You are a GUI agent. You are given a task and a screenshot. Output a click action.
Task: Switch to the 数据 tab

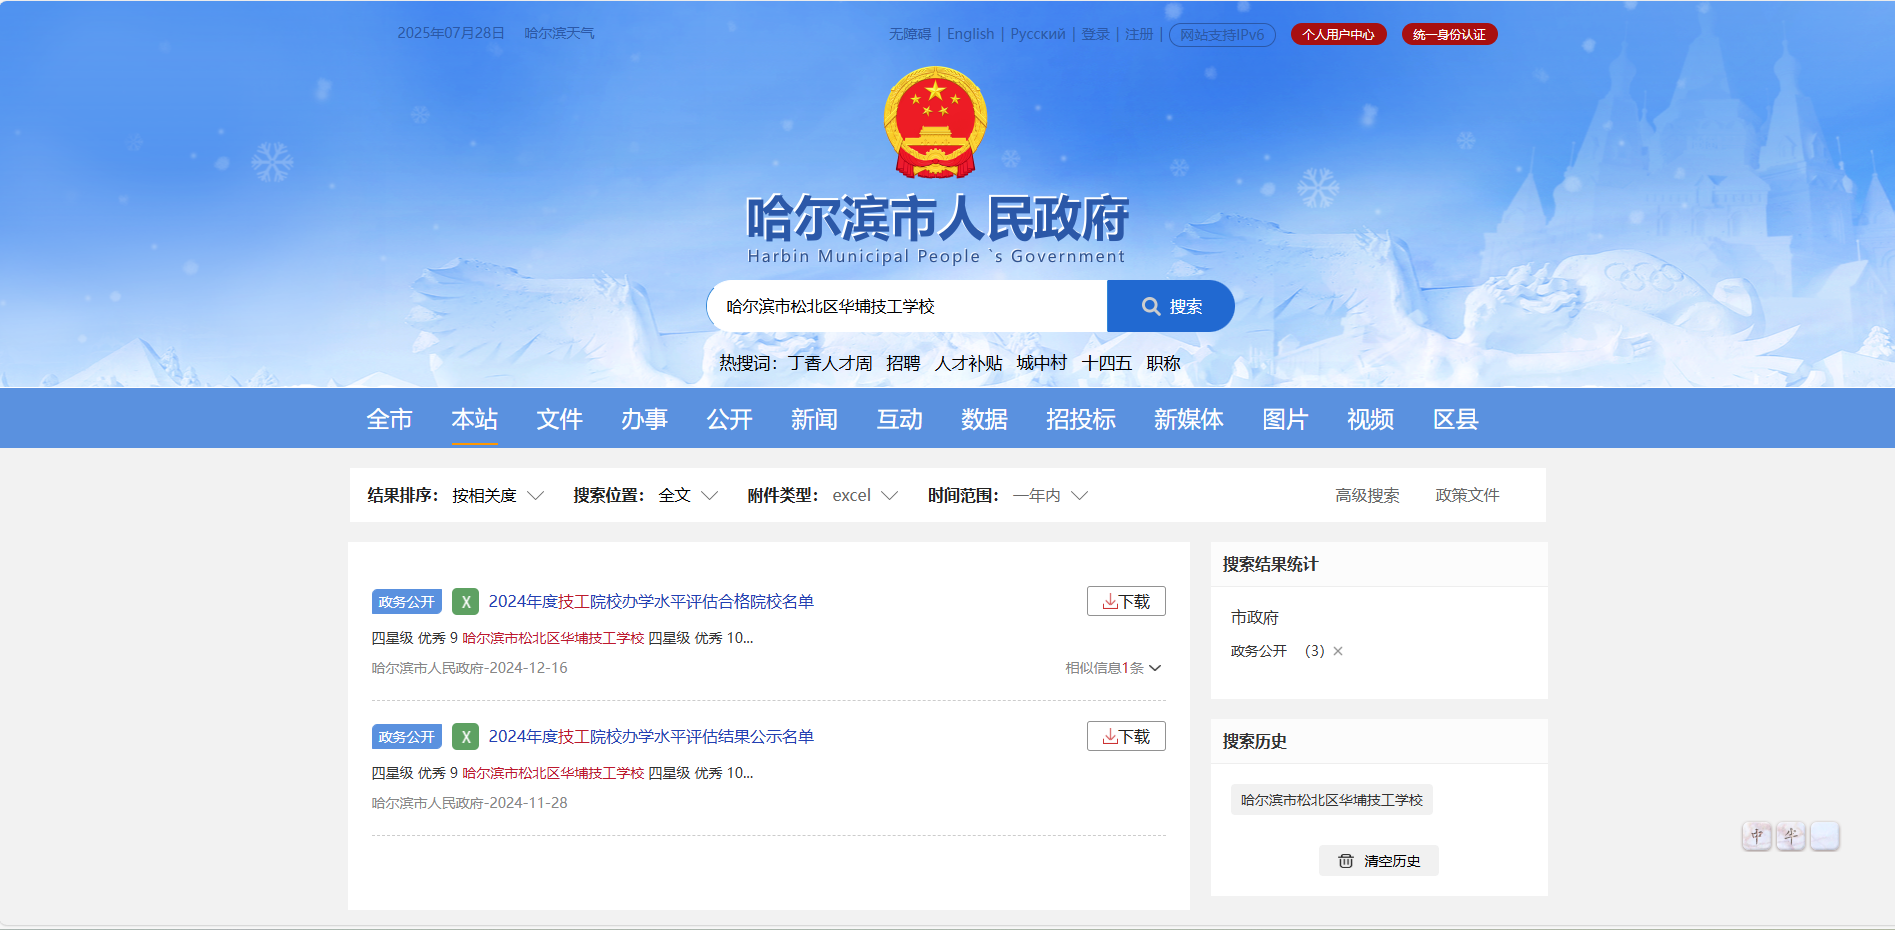pos(984,419)
